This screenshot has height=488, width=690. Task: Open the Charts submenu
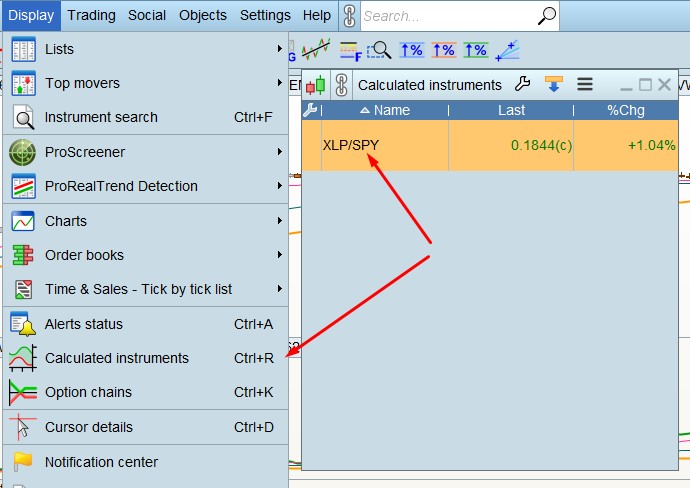point(145,221)
